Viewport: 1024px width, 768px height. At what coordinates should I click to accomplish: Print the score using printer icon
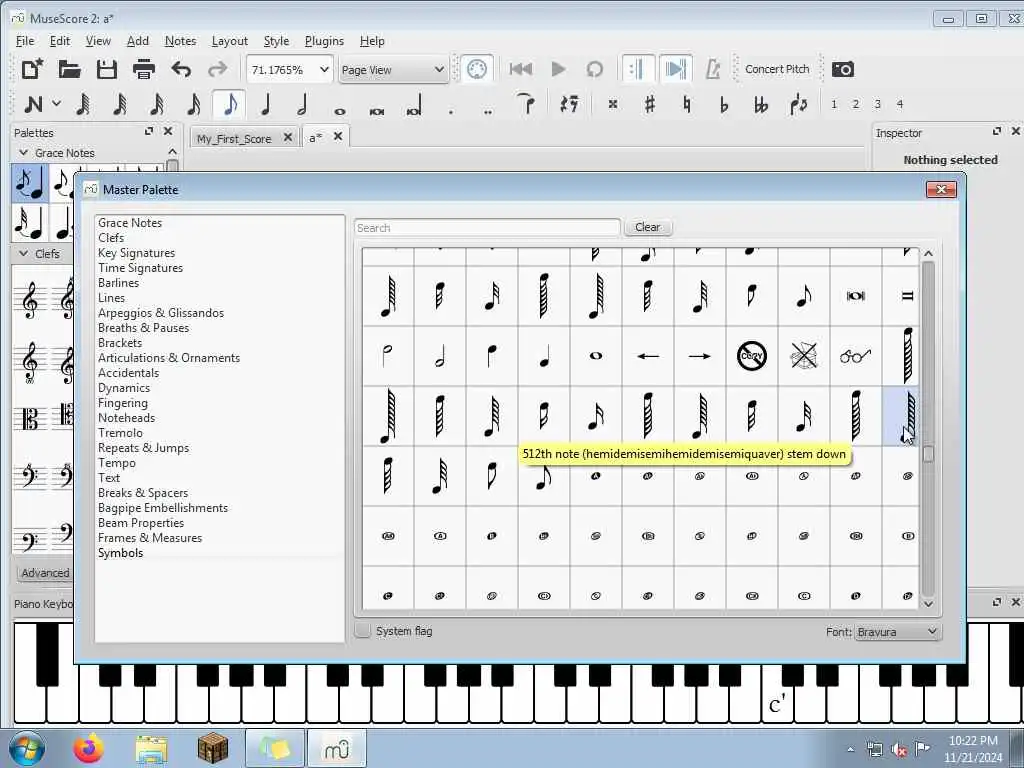point(144,69)
